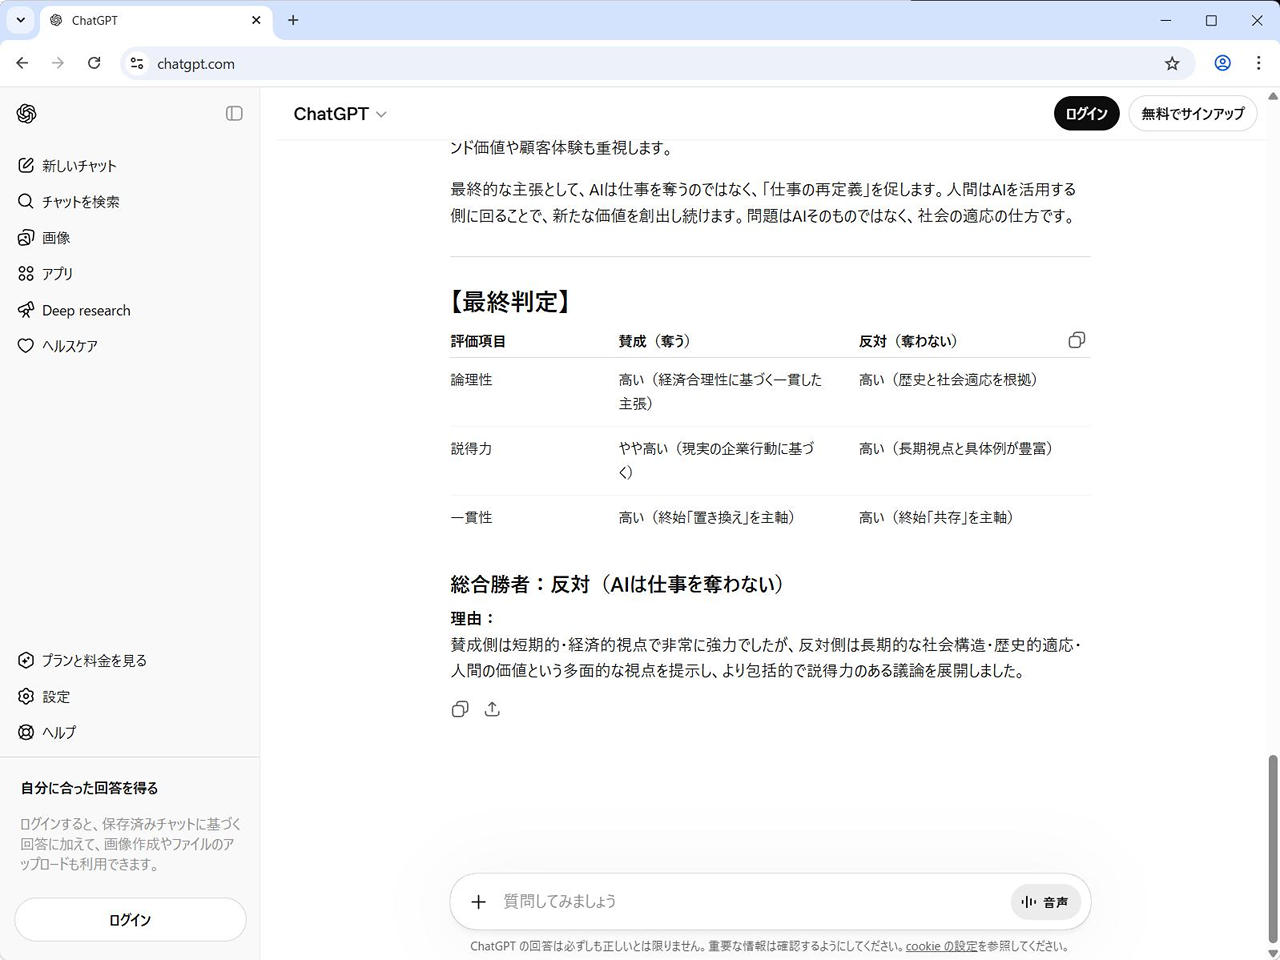
Task: Open チャットを検索 to search chats
Action: 80,202
